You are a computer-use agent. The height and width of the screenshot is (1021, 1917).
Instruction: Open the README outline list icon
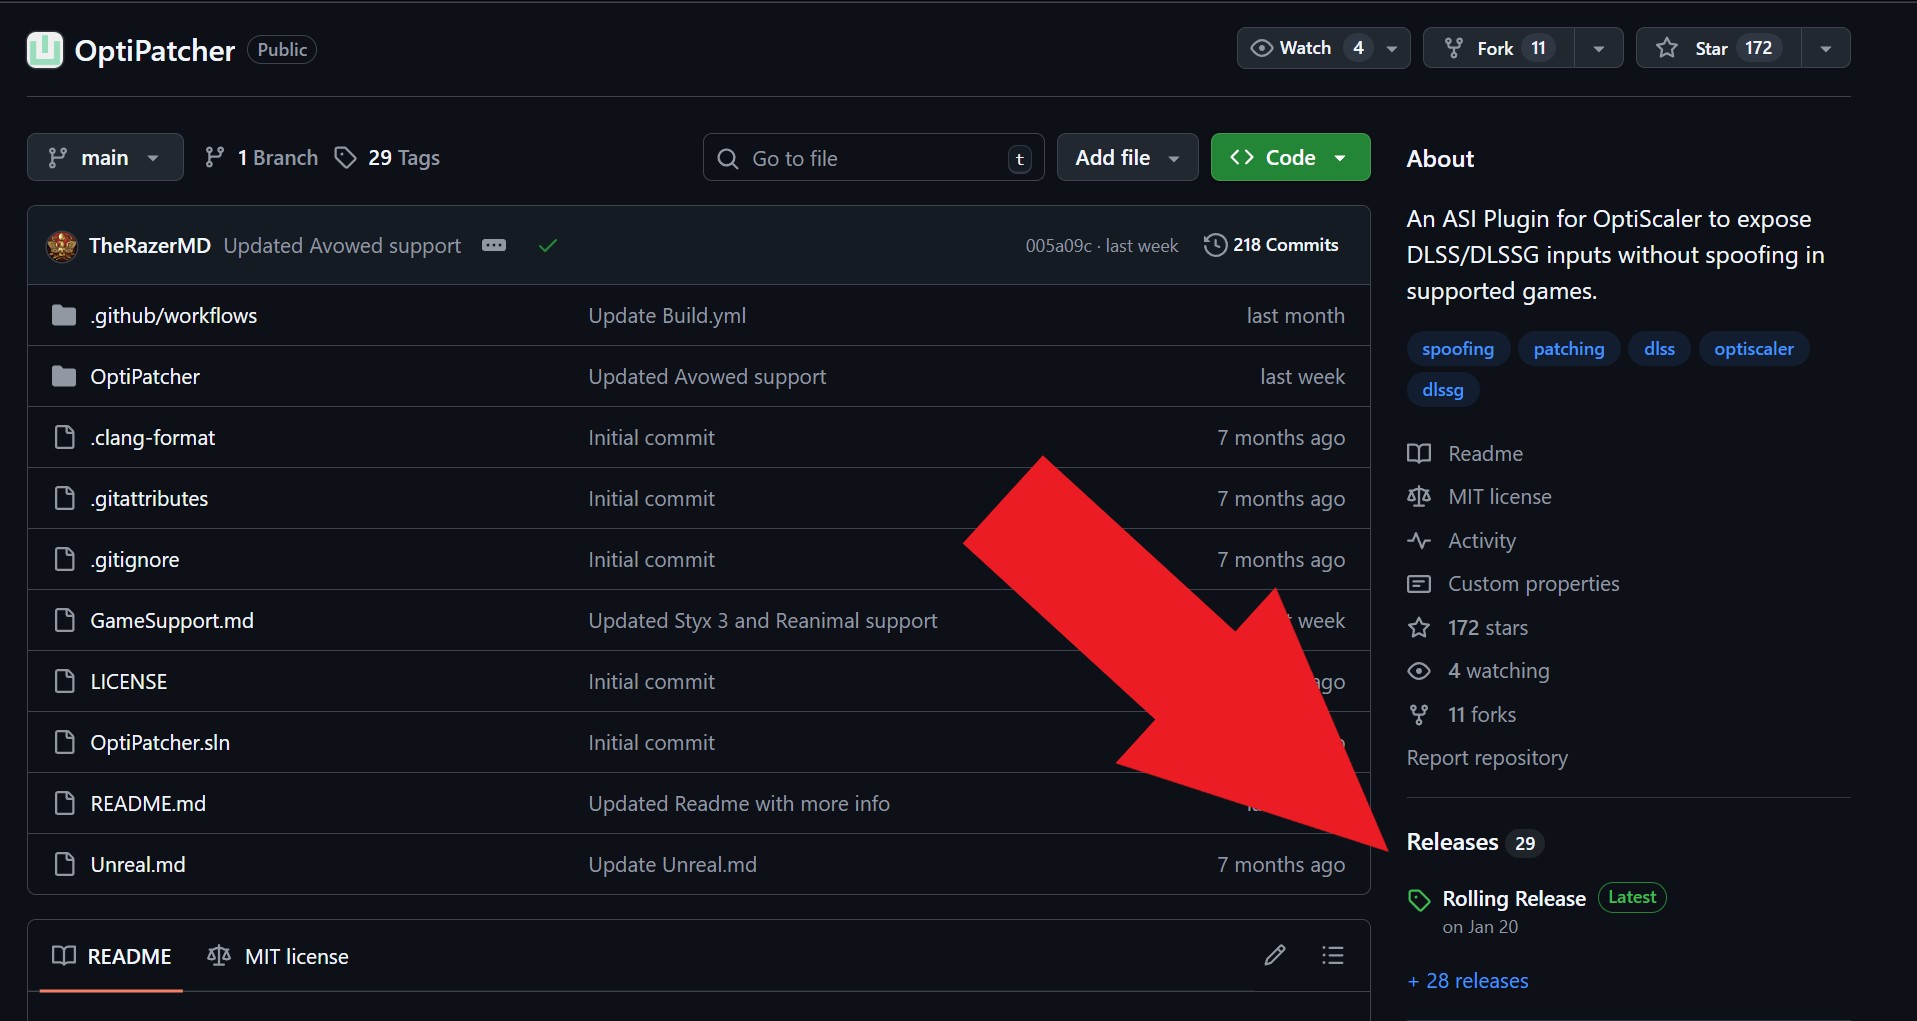(1332, 956)
